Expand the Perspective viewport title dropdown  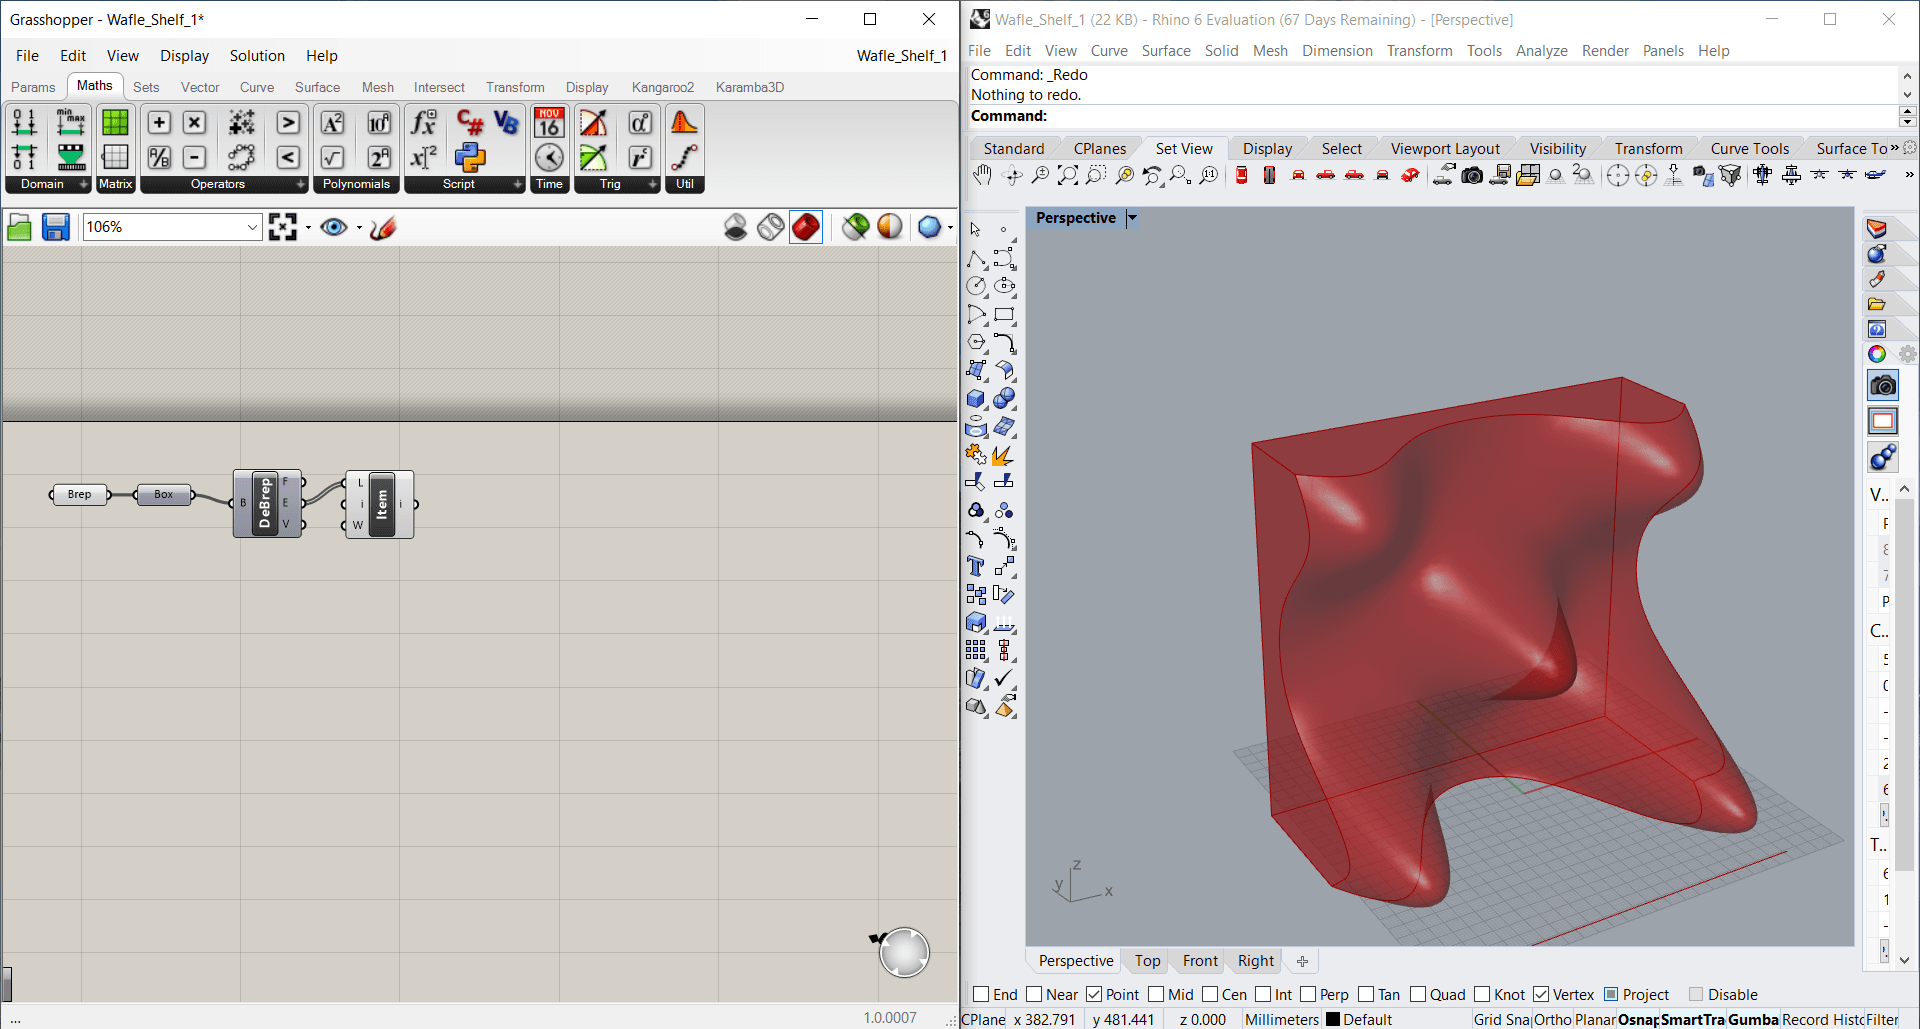click(x=1132, y=218)
